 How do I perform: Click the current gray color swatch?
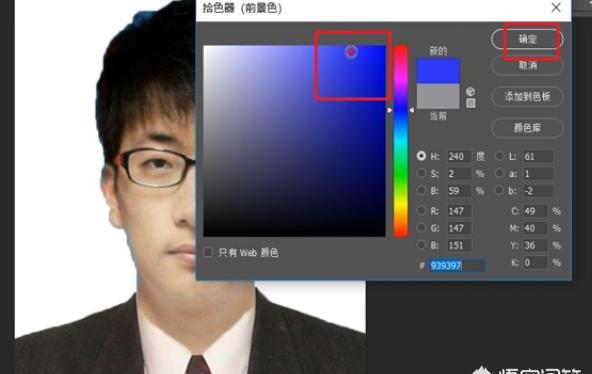coord(438,96)
